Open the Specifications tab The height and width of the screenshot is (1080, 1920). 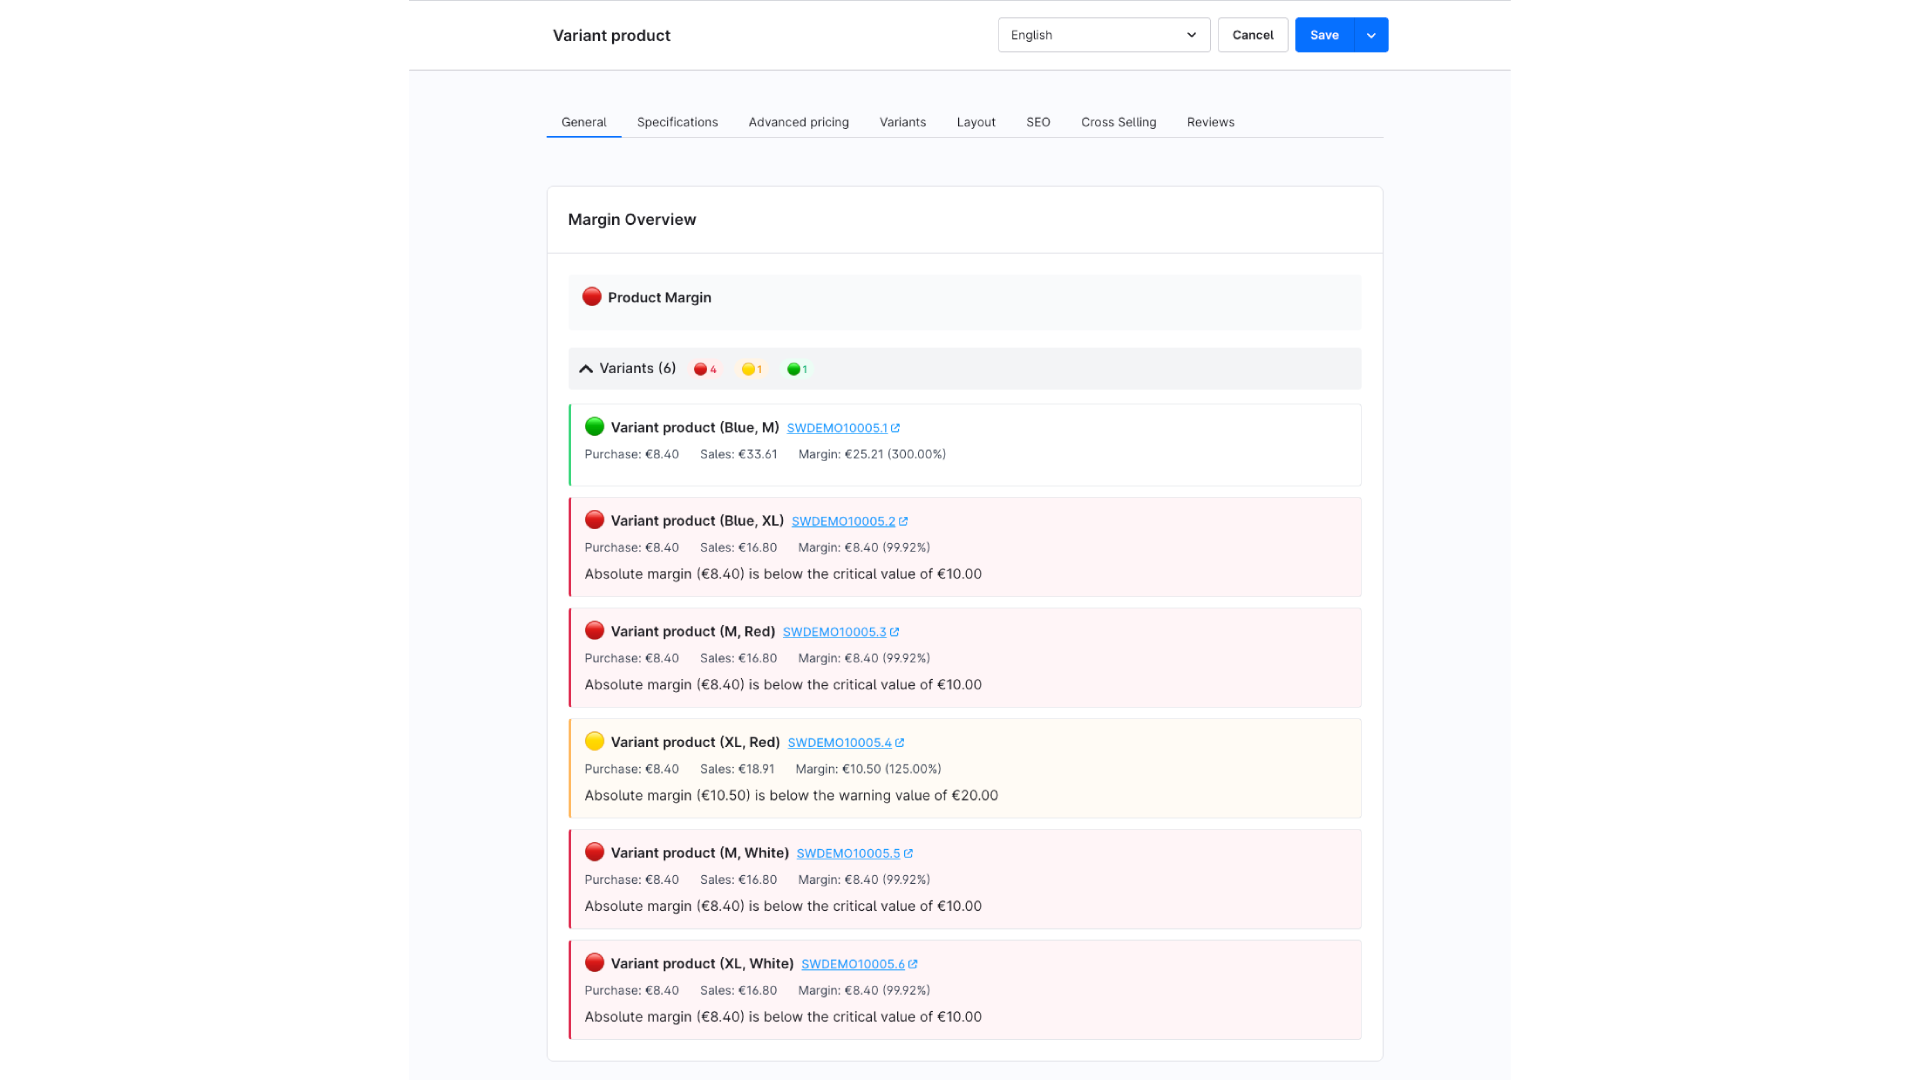[677, 122]
